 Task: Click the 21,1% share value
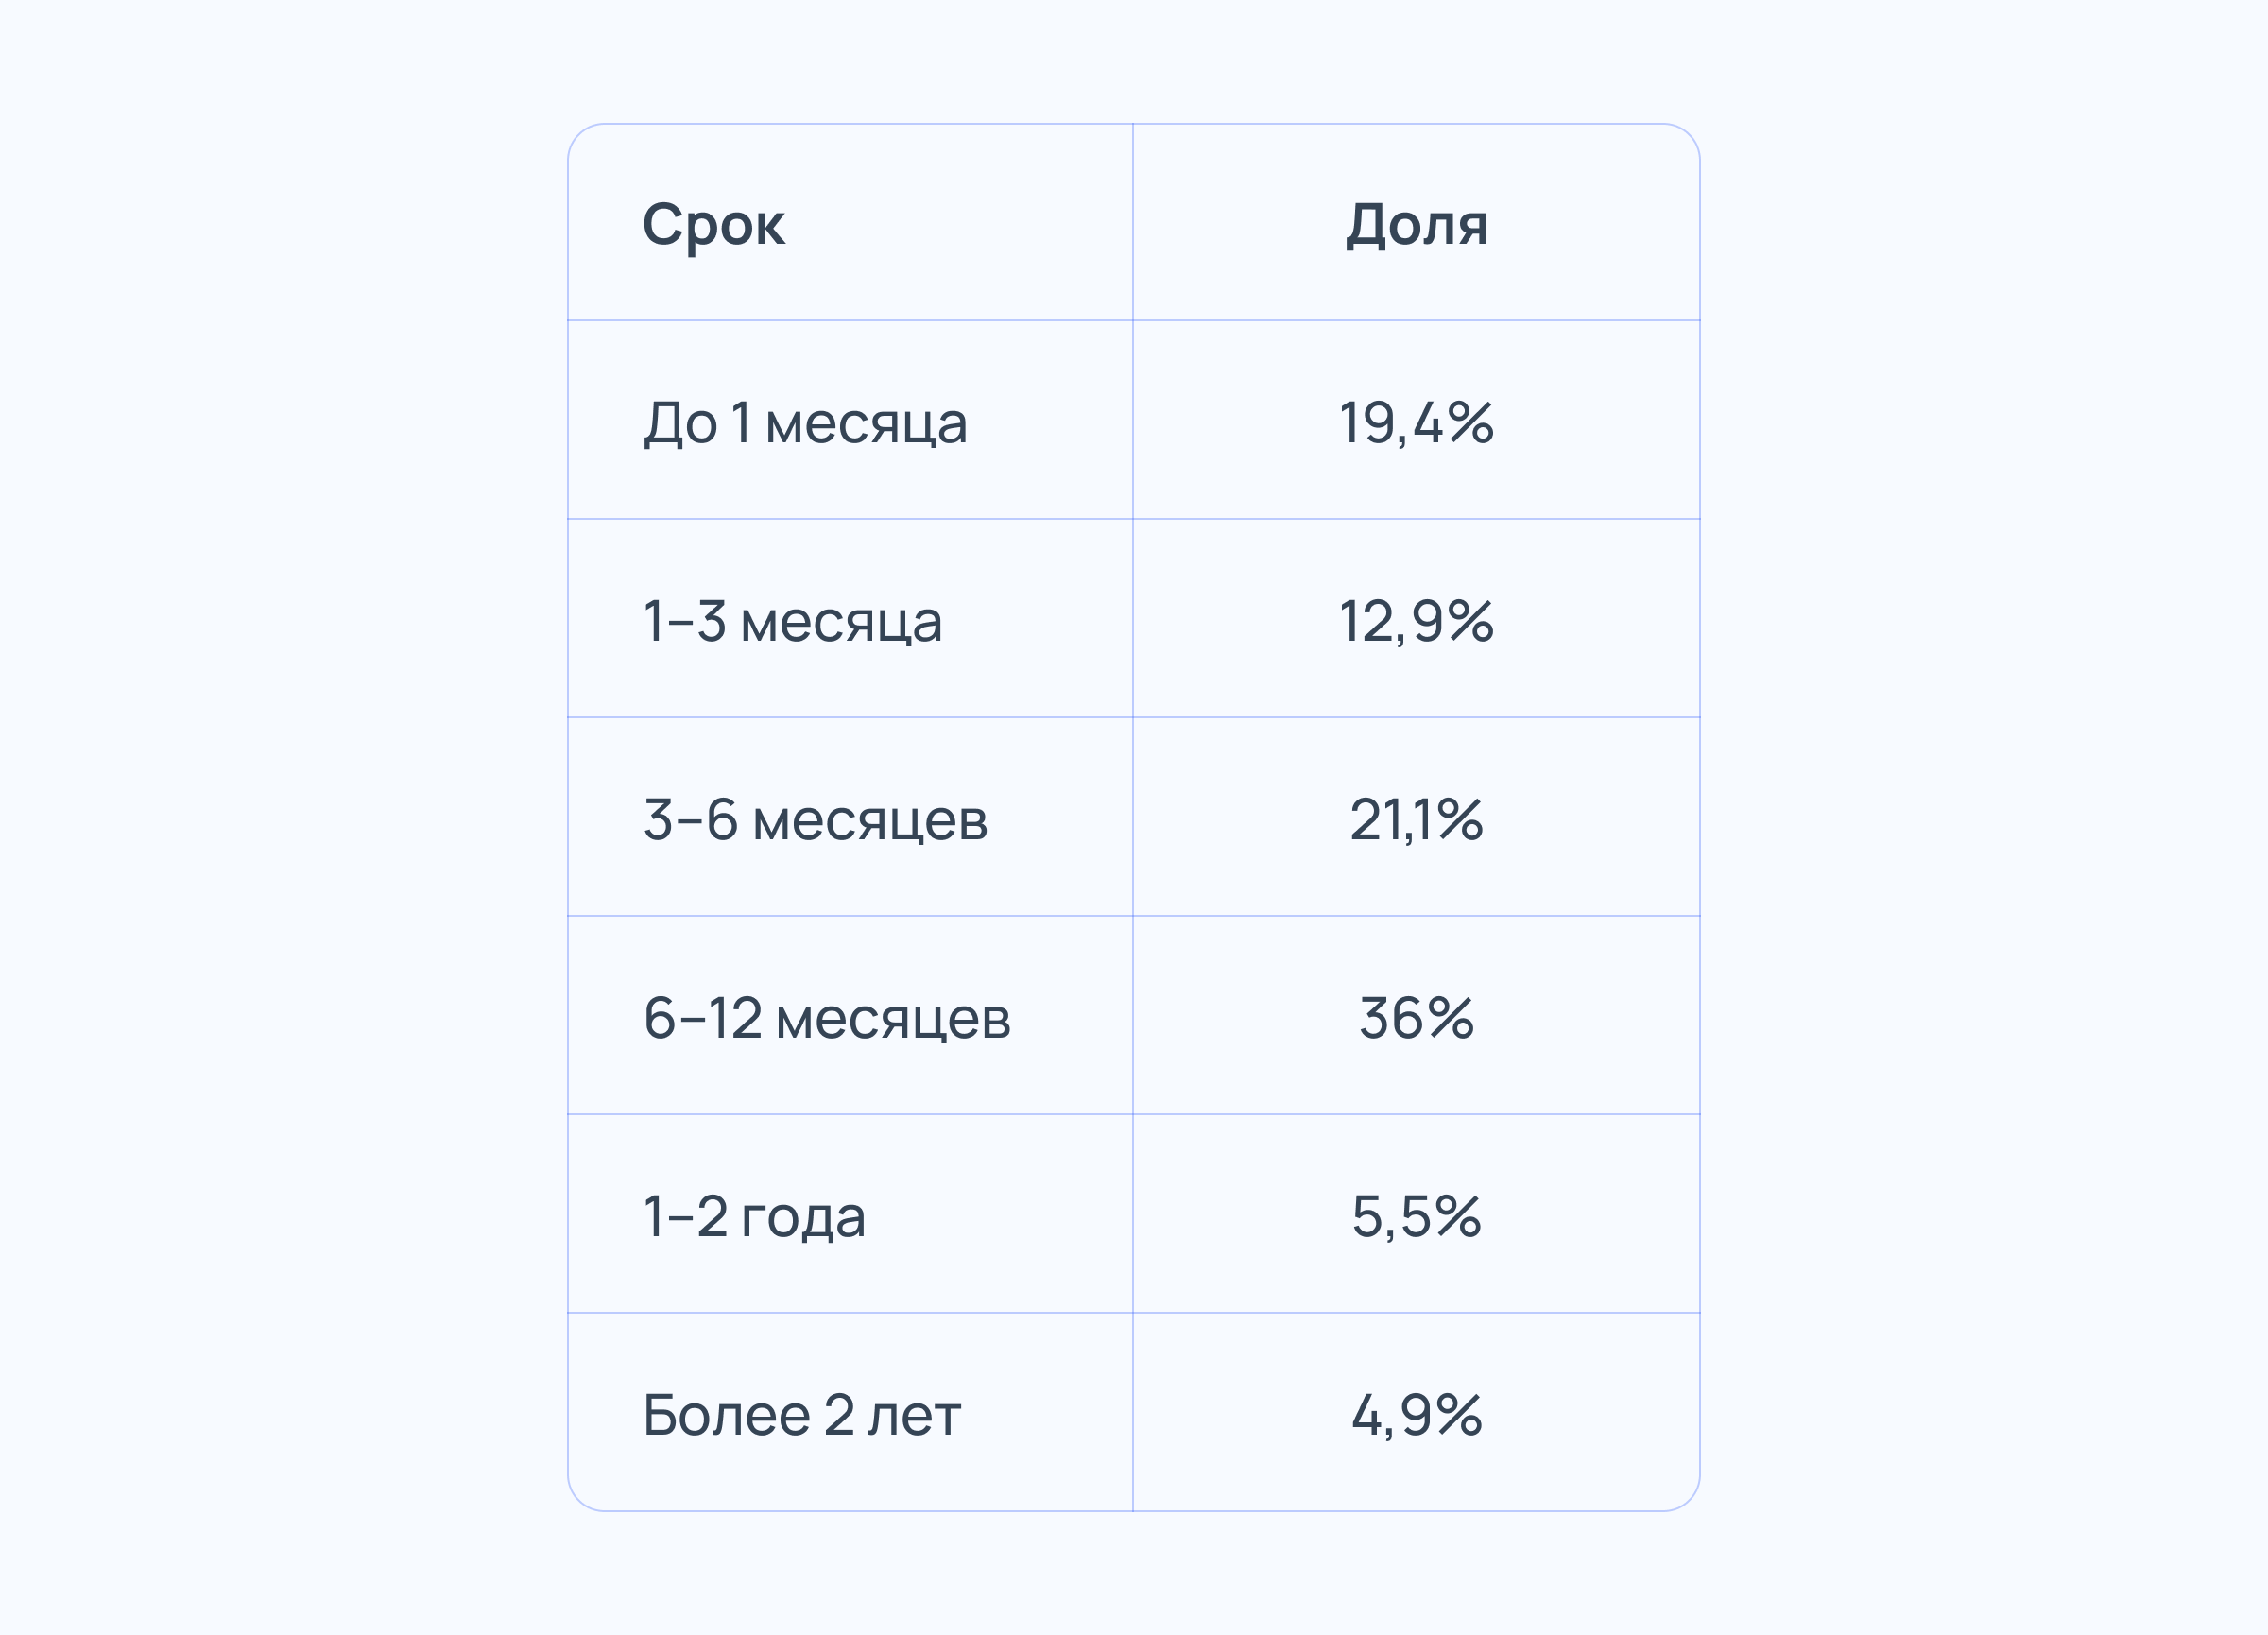1416,820
